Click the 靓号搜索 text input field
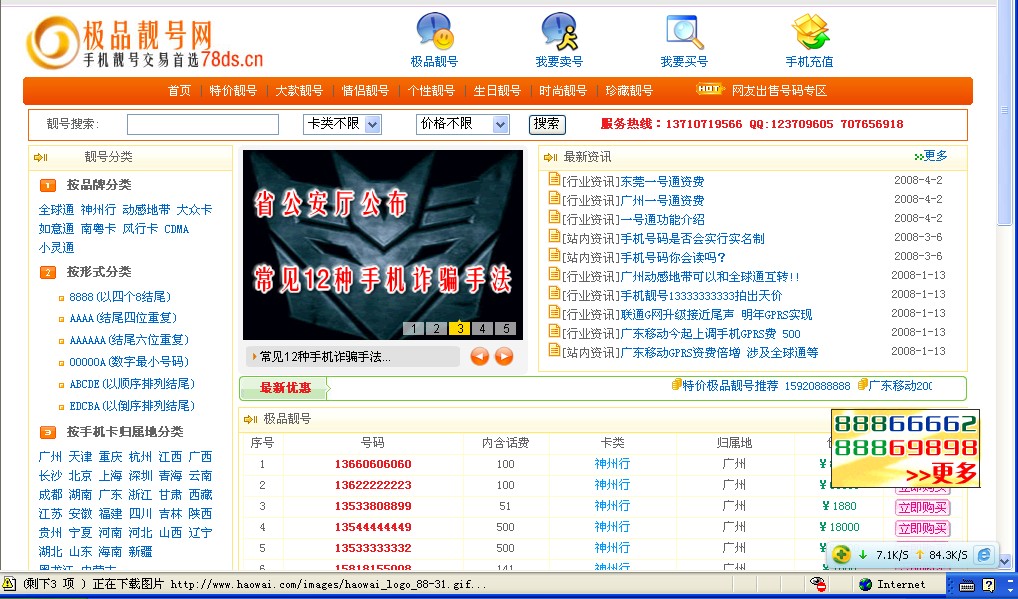 pyautogui.click(x=203, y=124)
